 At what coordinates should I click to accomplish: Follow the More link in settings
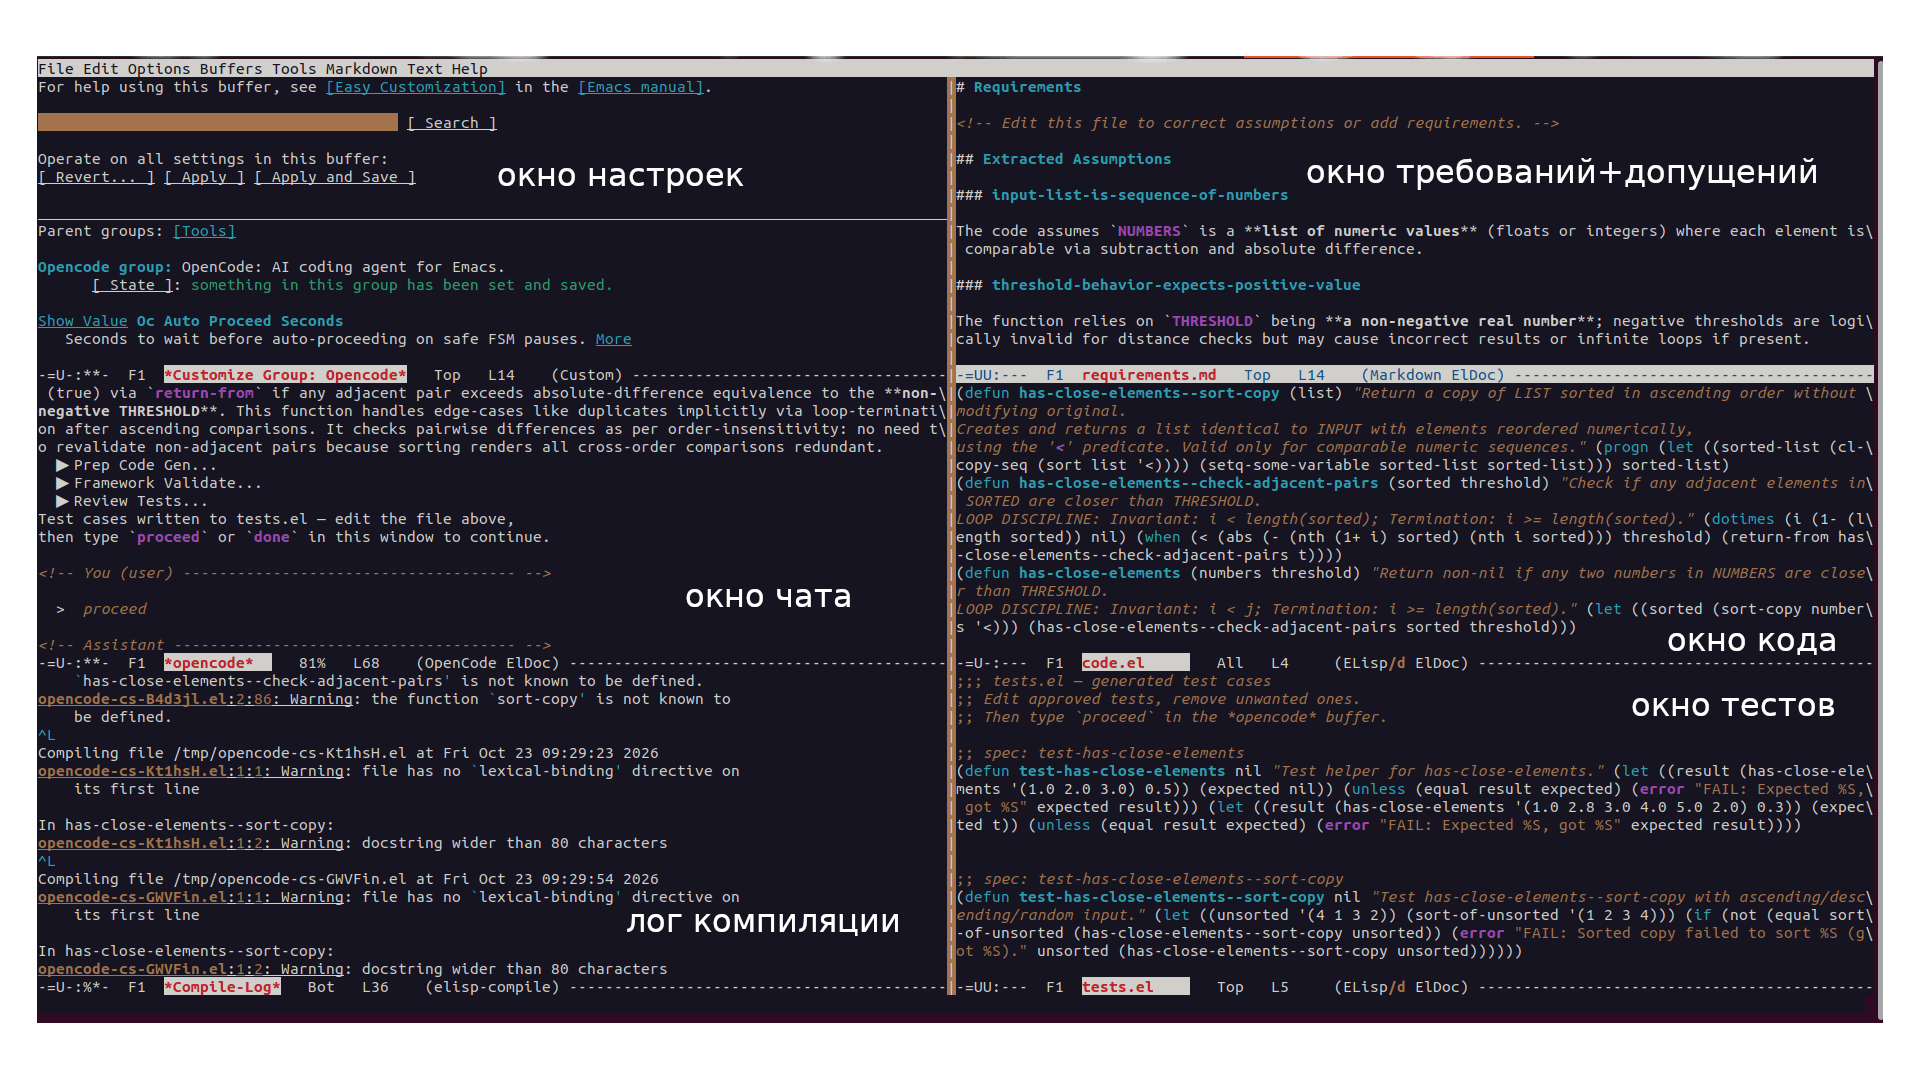[613, 339]
